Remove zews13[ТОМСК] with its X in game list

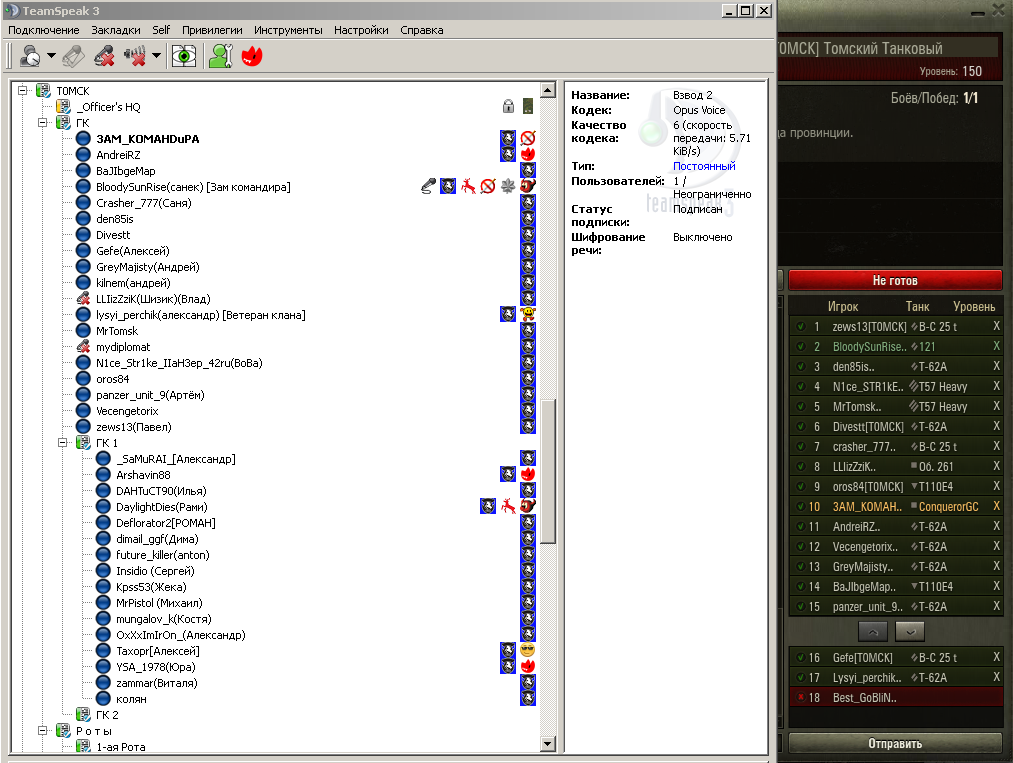(x=996, y=326)
